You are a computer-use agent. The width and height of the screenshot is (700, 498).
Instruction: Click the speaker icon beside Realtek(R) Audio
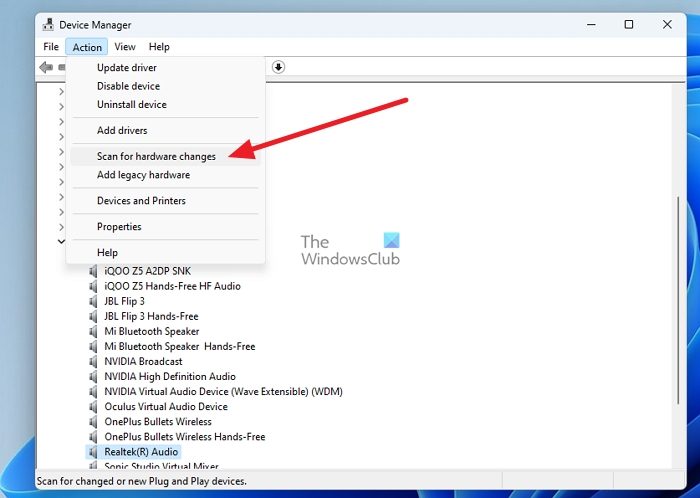pyautogui.click(x=93, y=452)
